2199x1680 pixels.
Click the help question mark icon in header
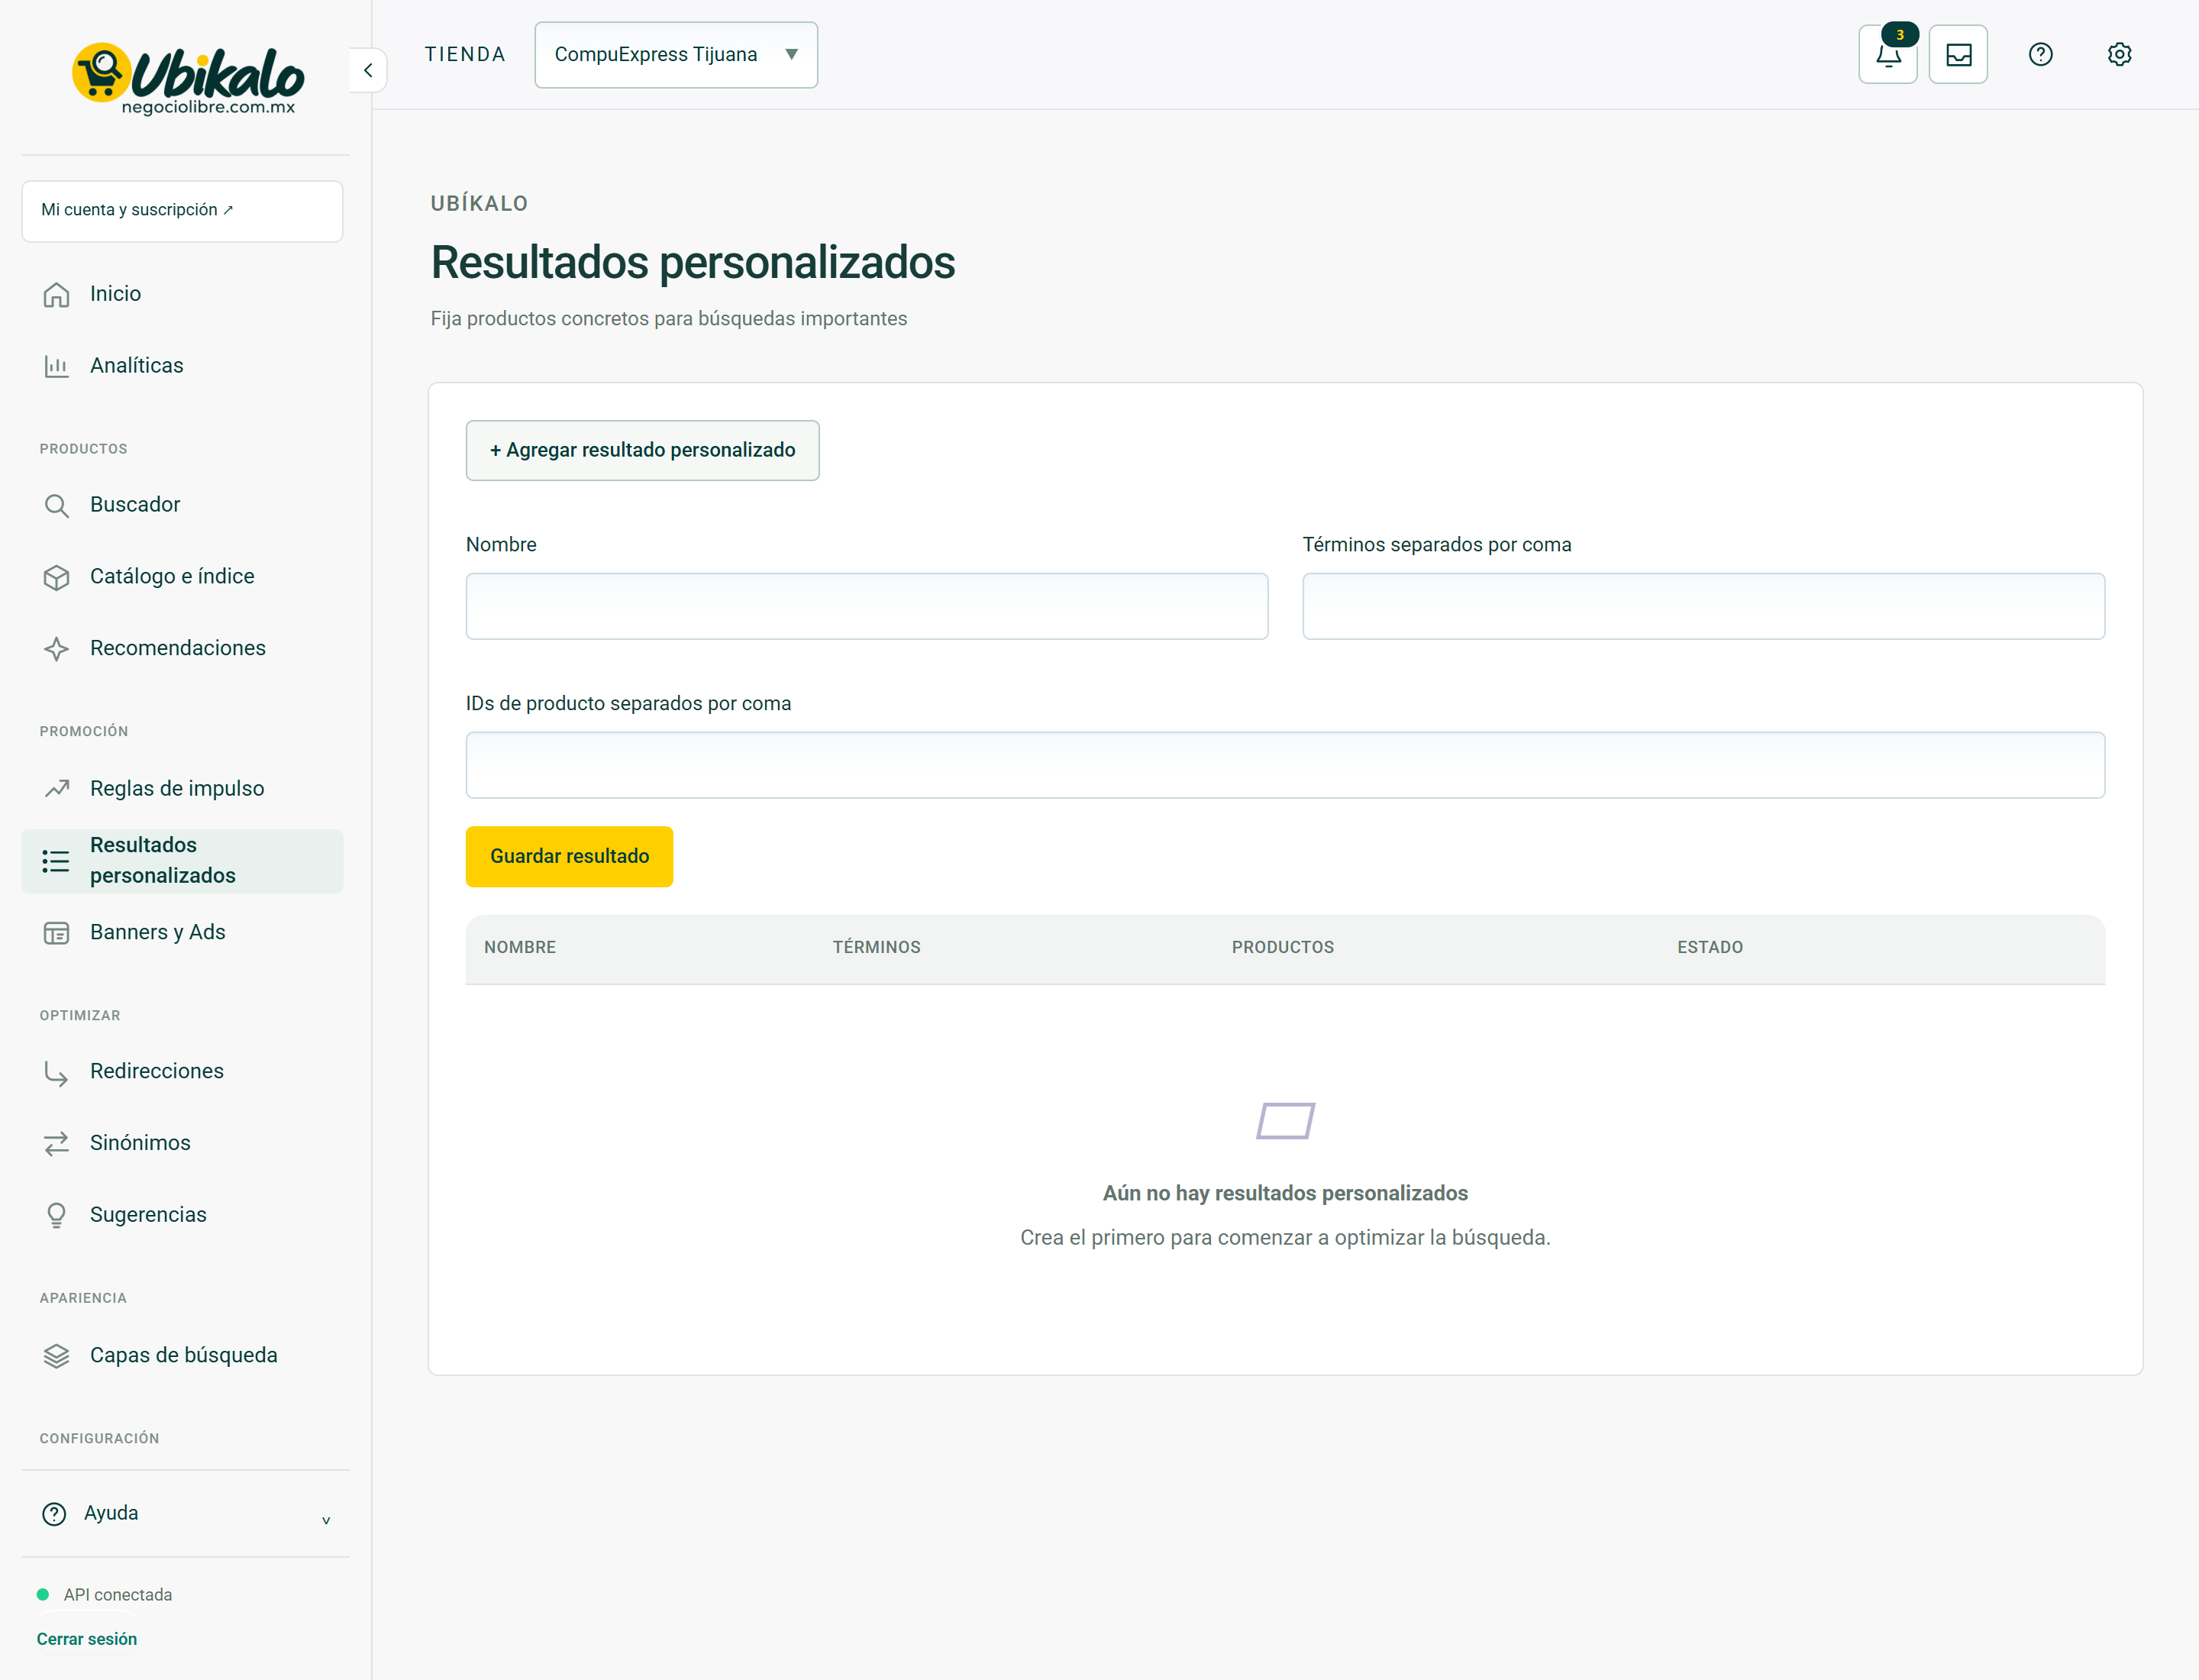point(2040,54)
